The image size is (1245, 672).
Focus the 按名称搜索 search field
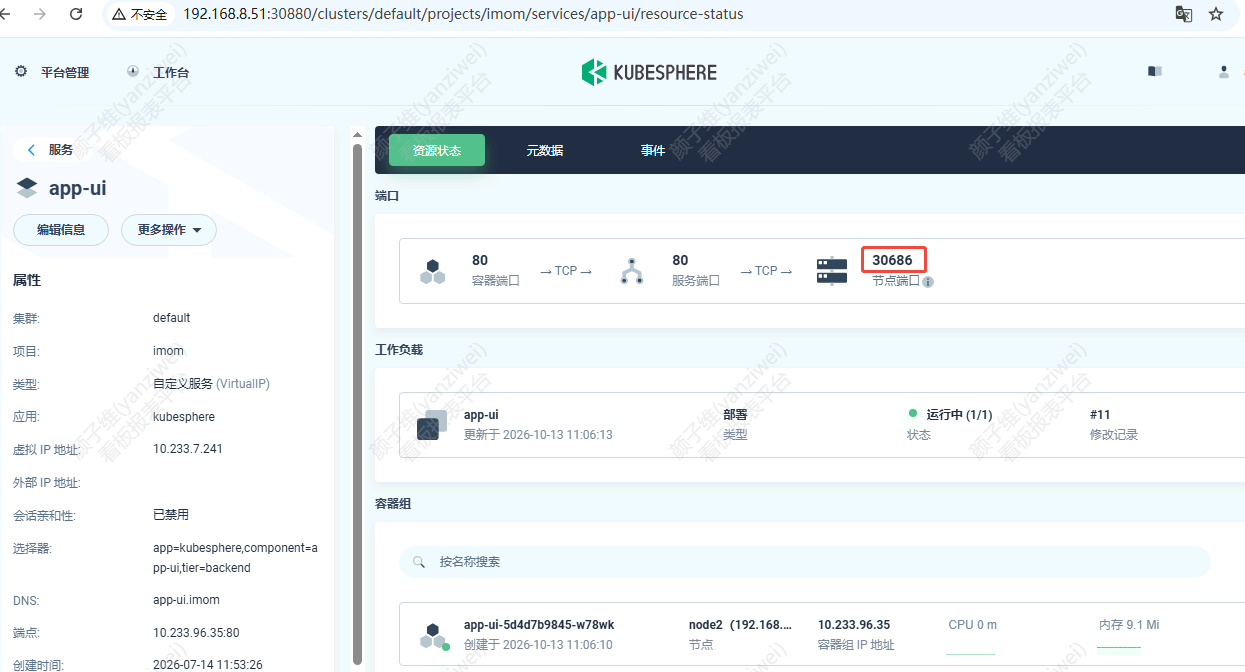point(804,562)
